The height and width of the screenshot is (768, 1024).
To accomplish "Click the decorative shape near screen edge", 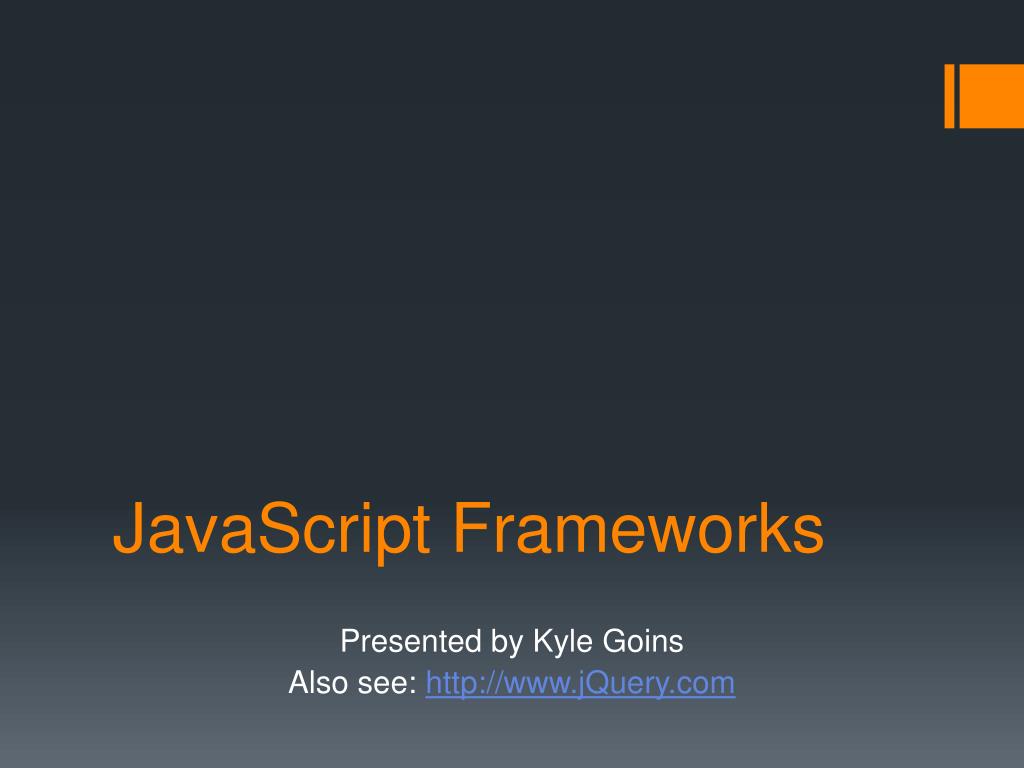I will point(990,97).
